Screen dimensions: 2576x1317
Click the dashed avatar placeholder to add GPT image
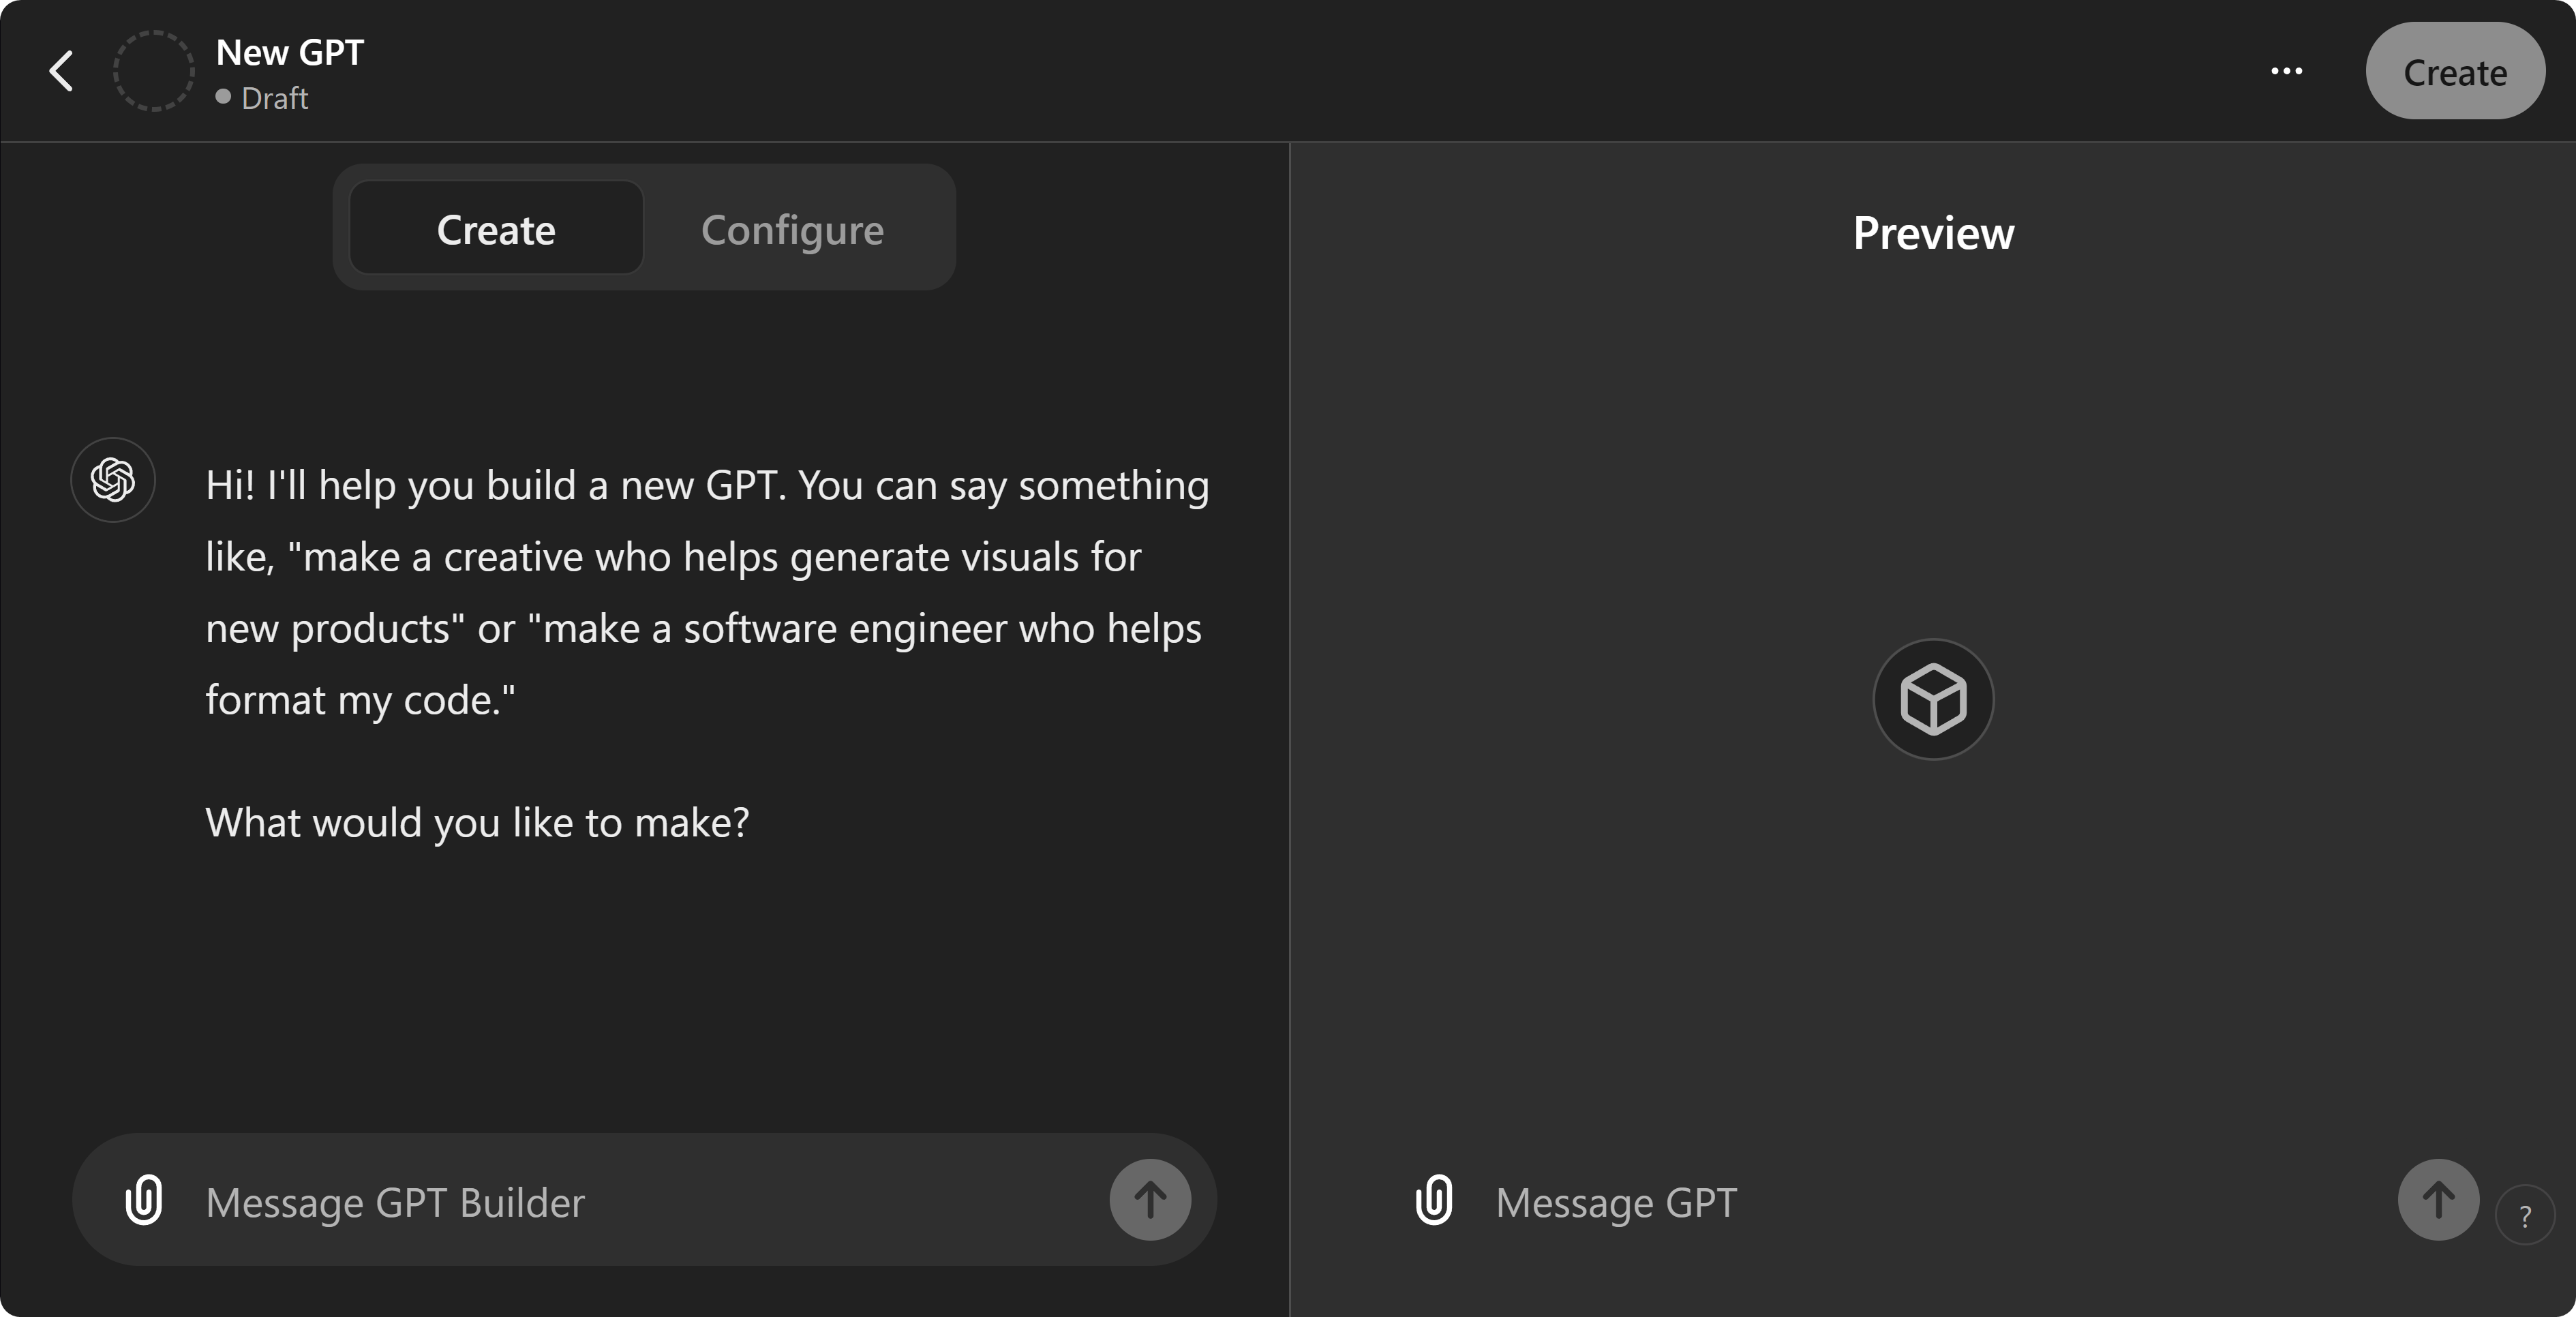(x=153, y=70)
